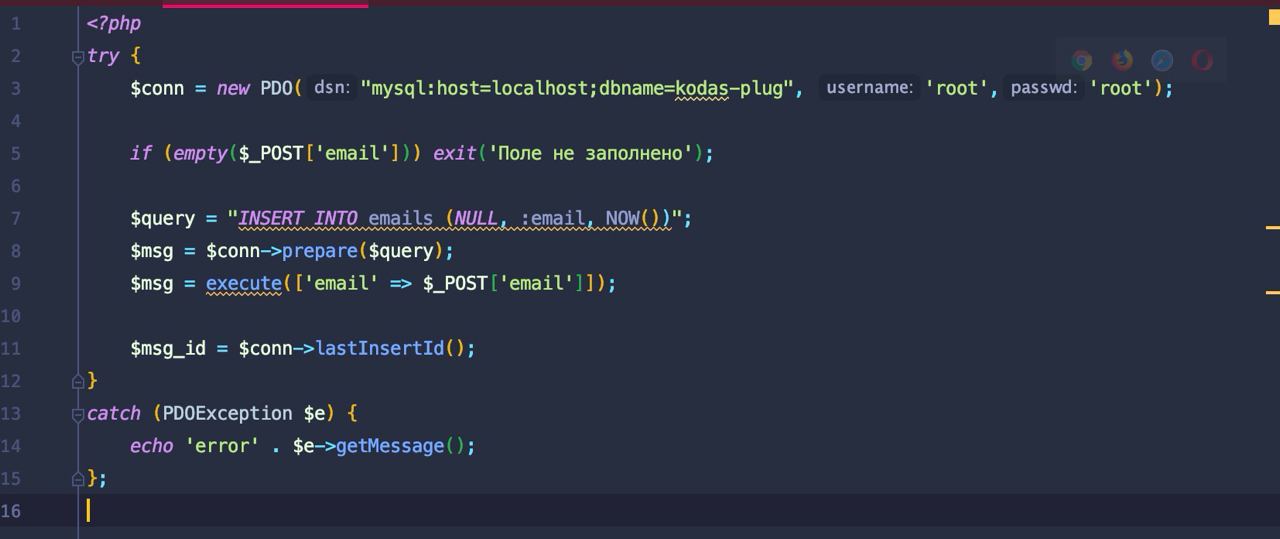Click the 'prepare' method call
The width and height of the screenshot is (1280, 539).
coord(320,251)
